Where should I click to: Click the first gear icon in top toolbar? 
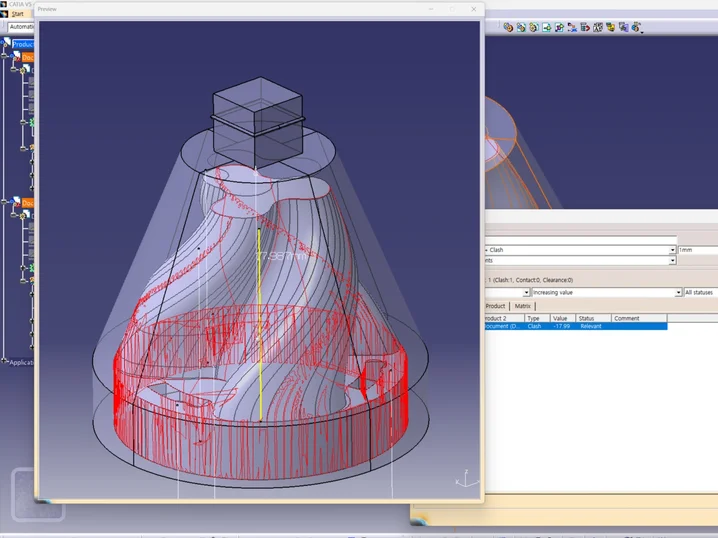(509, 28)
